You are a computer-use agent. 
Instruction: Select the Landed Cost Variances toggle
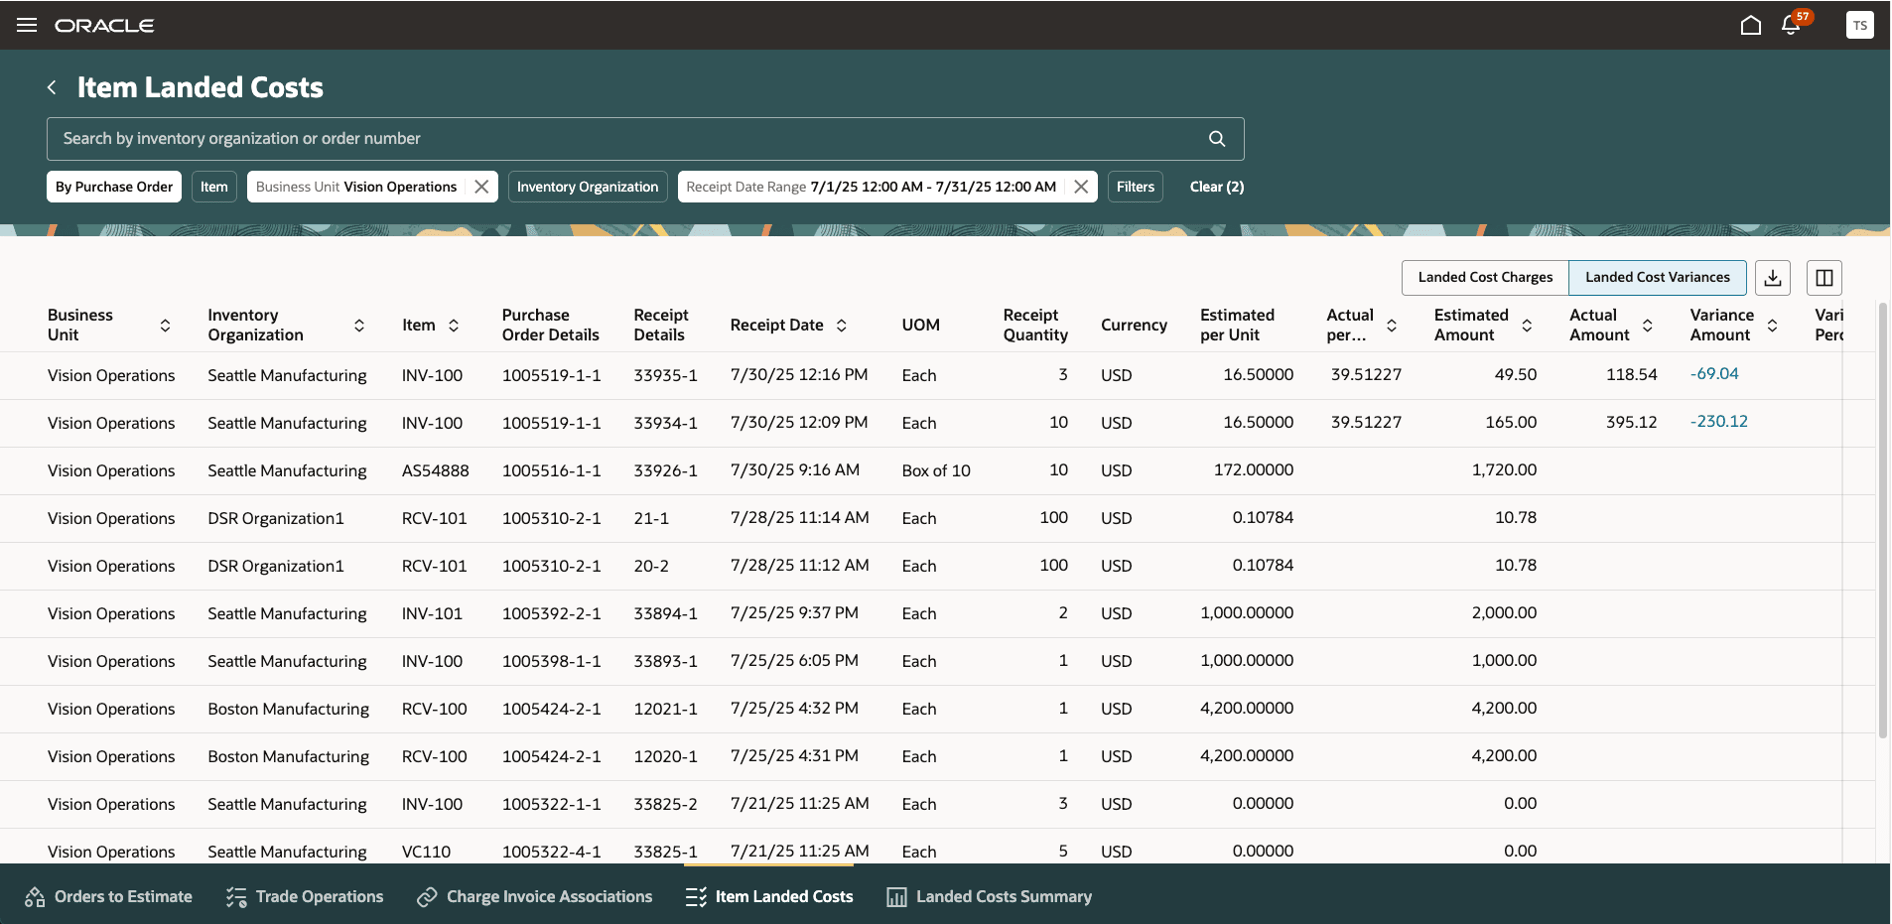pyautogui.click(x=1656, y=278)
